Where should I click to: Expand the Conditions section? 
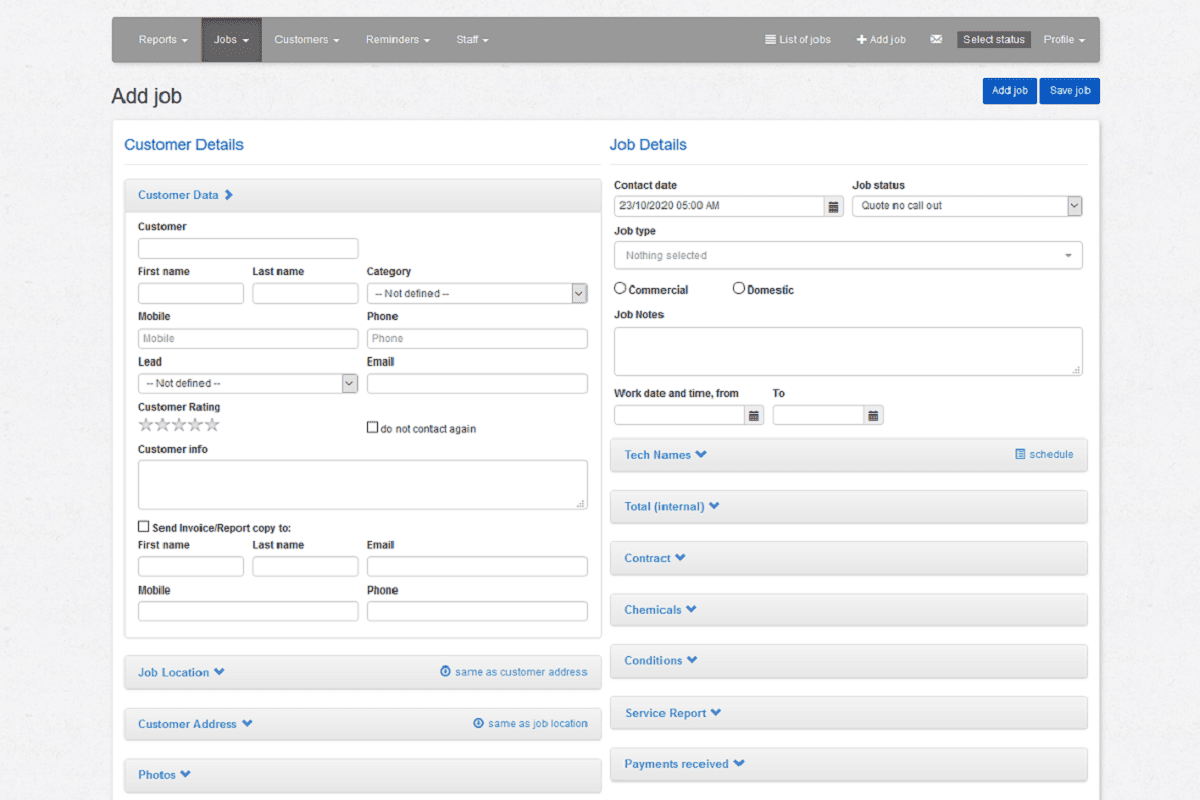point(661,661)
